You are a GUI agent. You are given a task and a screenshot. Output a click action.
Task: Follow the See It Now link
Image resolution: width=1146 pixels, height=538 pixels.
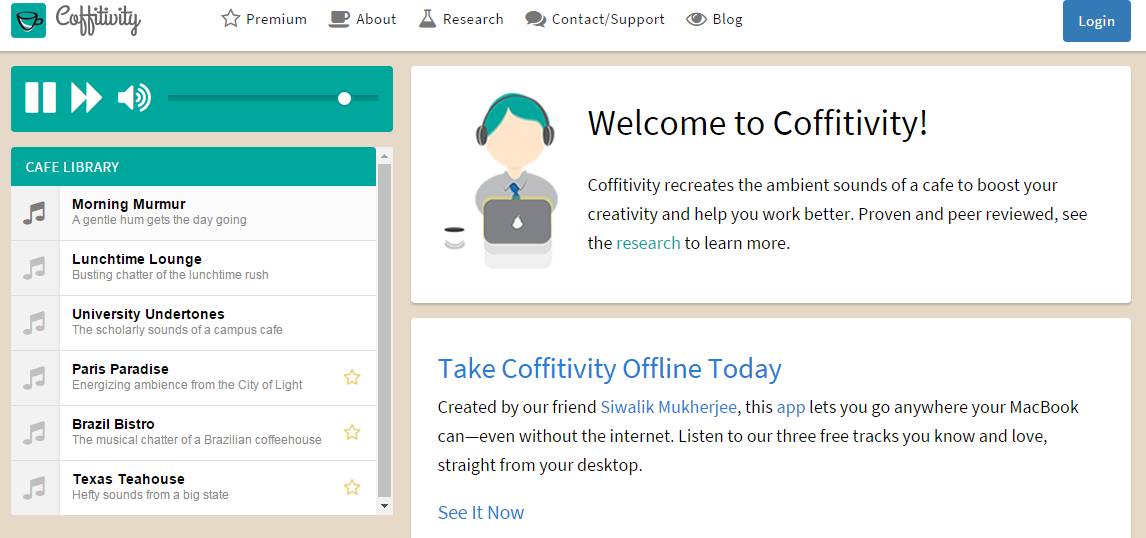coord(481,512)
